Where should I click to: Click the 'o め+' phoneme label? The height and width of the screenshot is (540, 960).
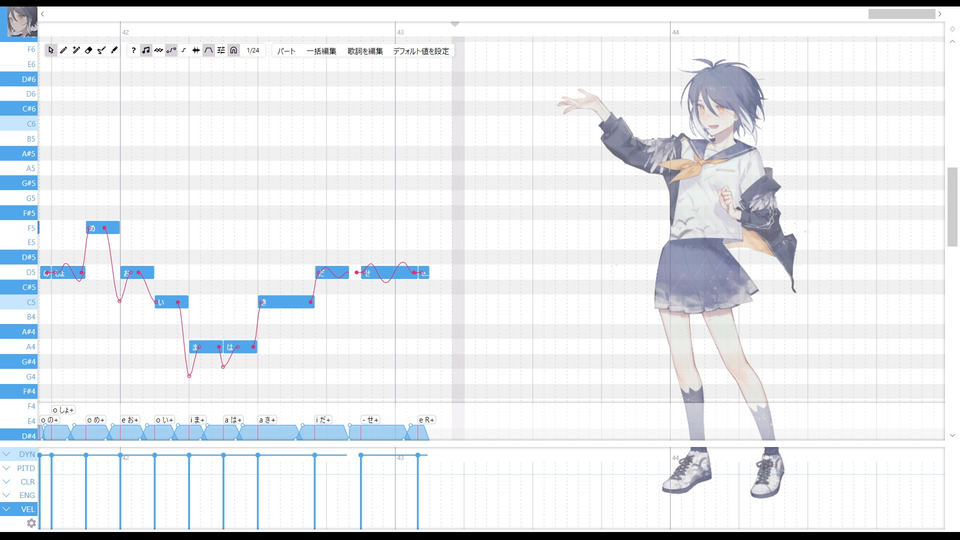tap(96, 420)
